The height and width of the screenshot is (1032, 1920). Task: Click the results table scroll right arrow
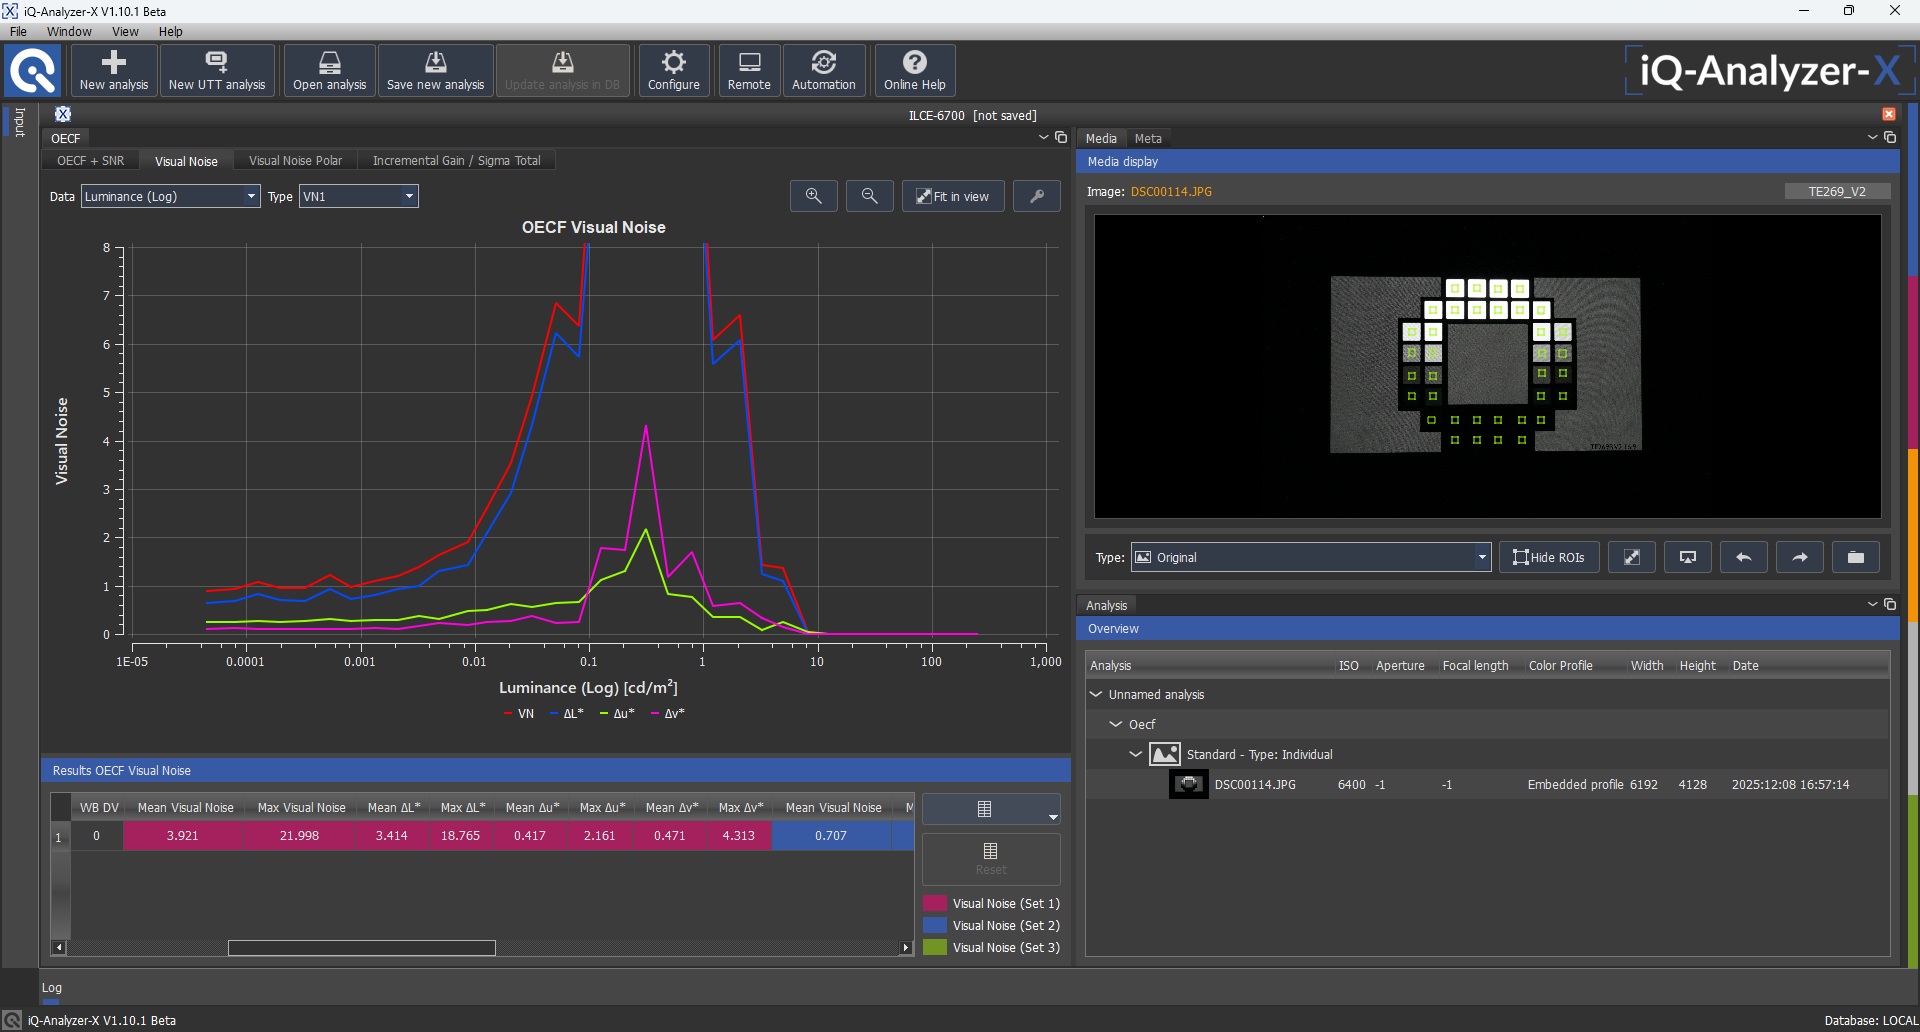click(906, 948)
